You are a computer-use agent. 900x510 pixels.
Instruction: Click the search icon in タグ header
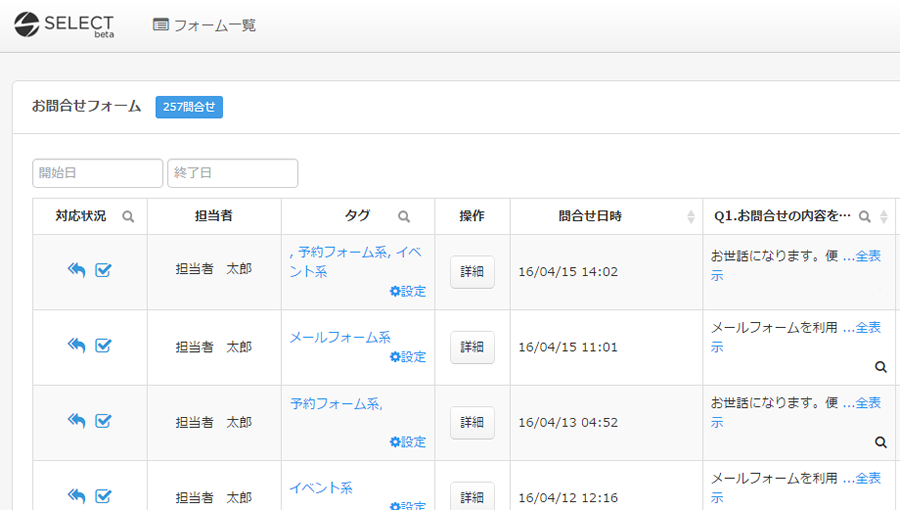coord(404,217)
